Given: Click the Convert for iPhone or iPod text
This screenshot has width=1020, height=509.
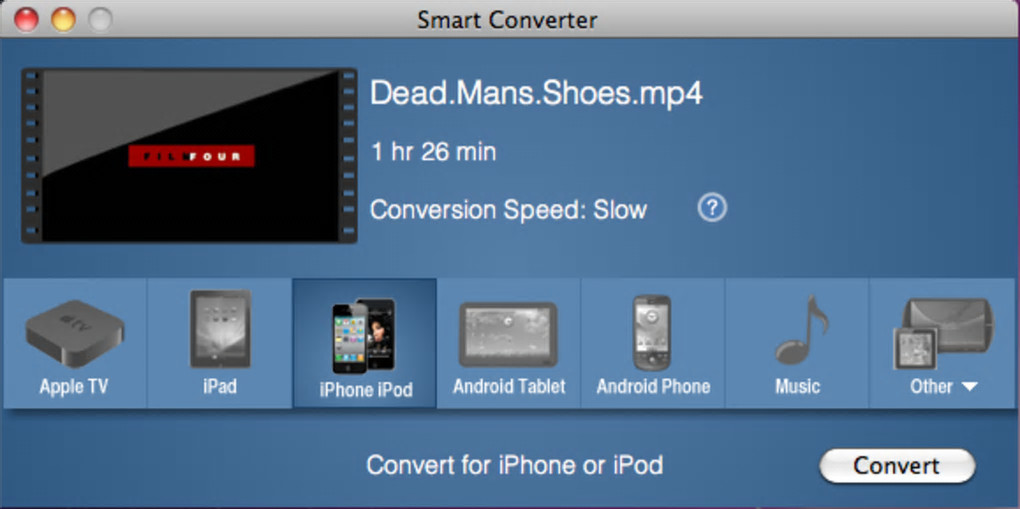Looking at the screenshot, I should [515, 465].
